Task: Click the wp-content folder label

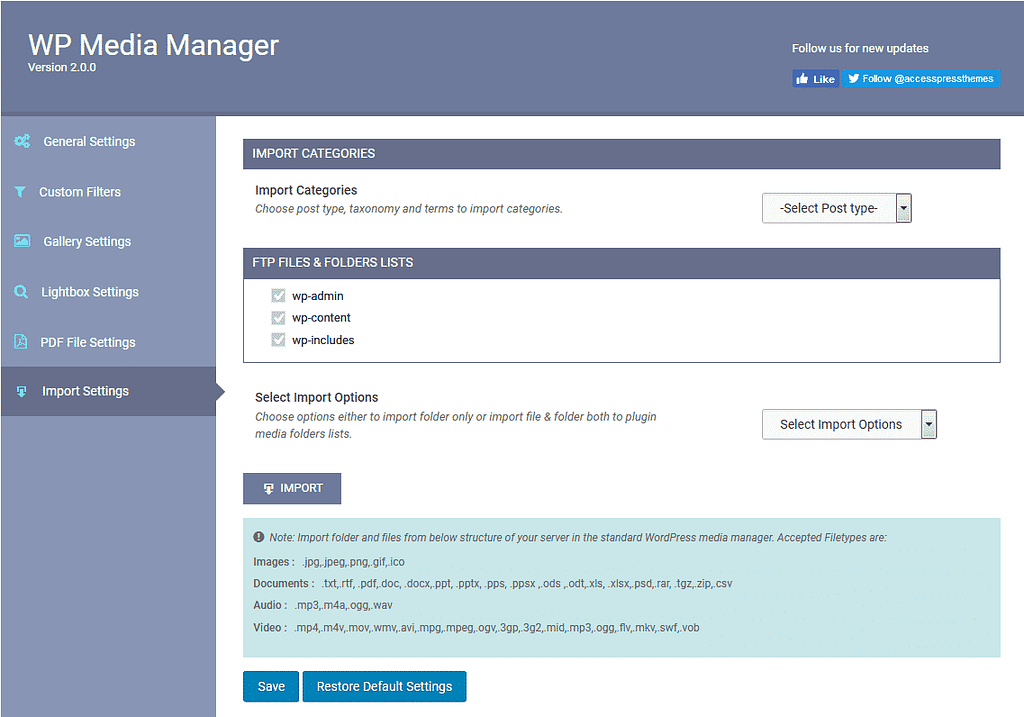Action: click(x=321, y=317)
